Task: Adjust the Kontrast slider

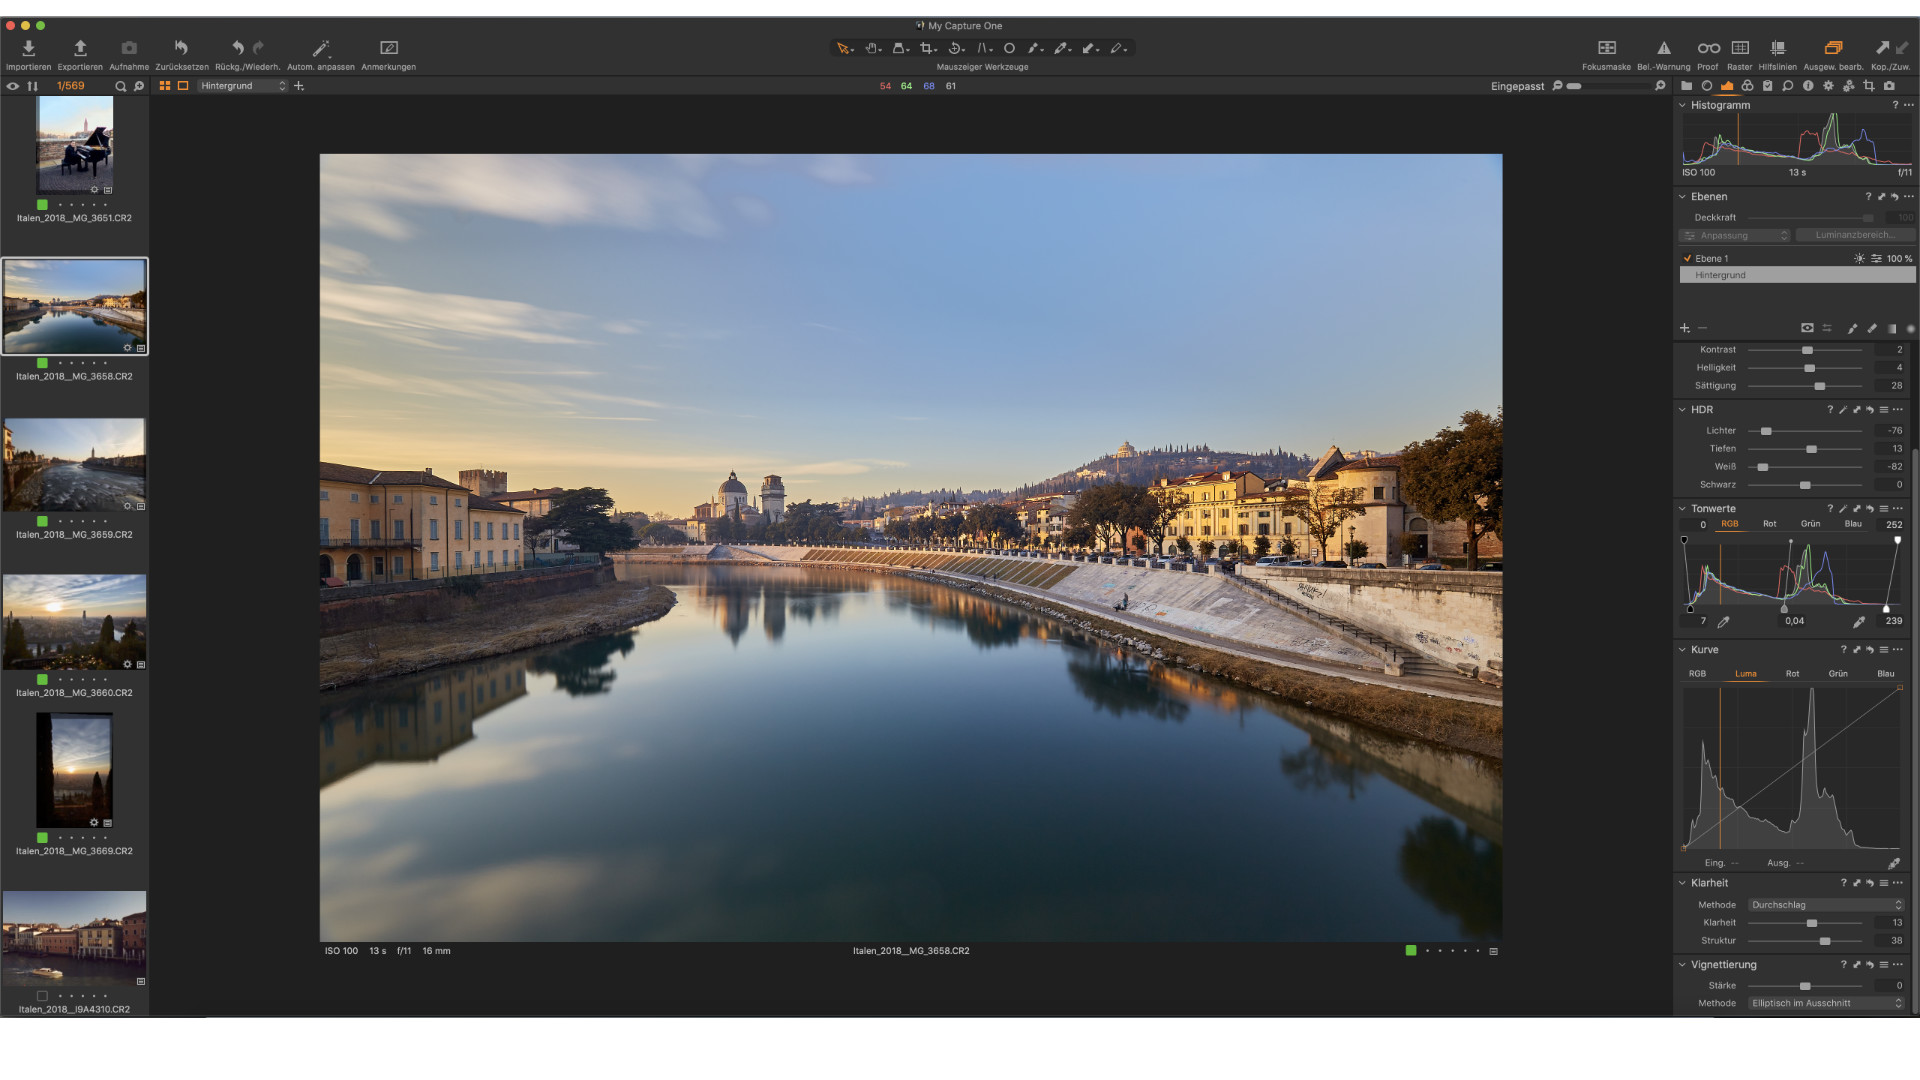Action: click(1806, 350)
